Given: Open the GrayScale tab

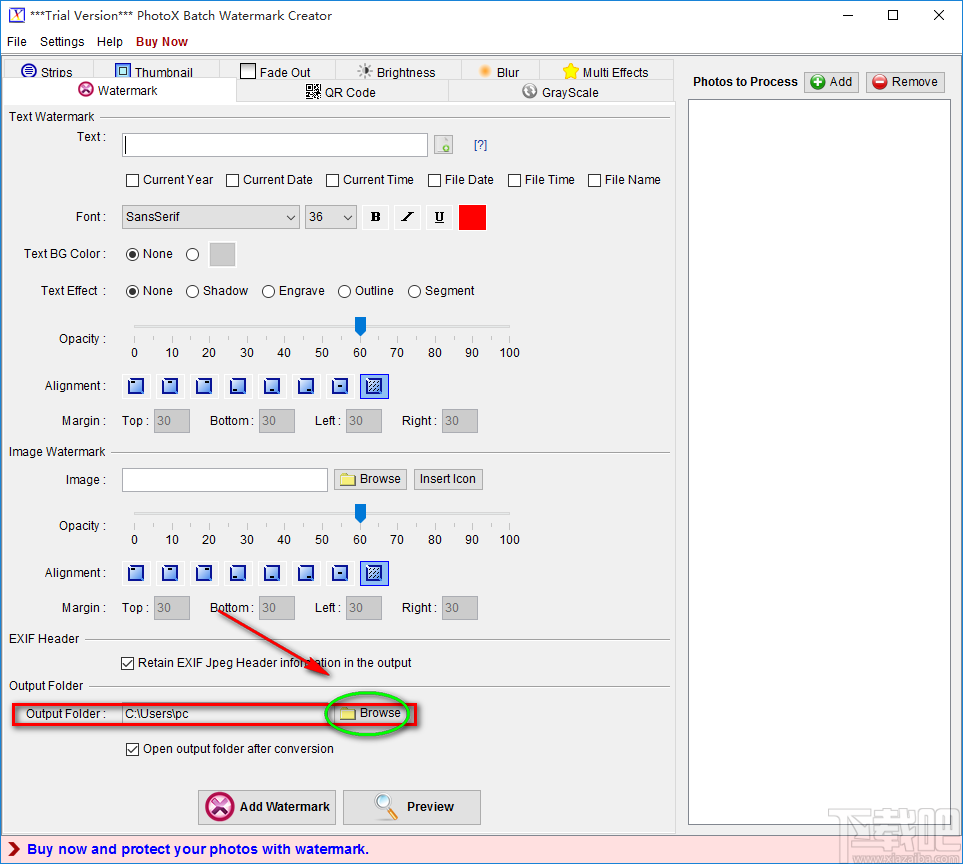Looking at the screenshot, I should coord(561,91).
